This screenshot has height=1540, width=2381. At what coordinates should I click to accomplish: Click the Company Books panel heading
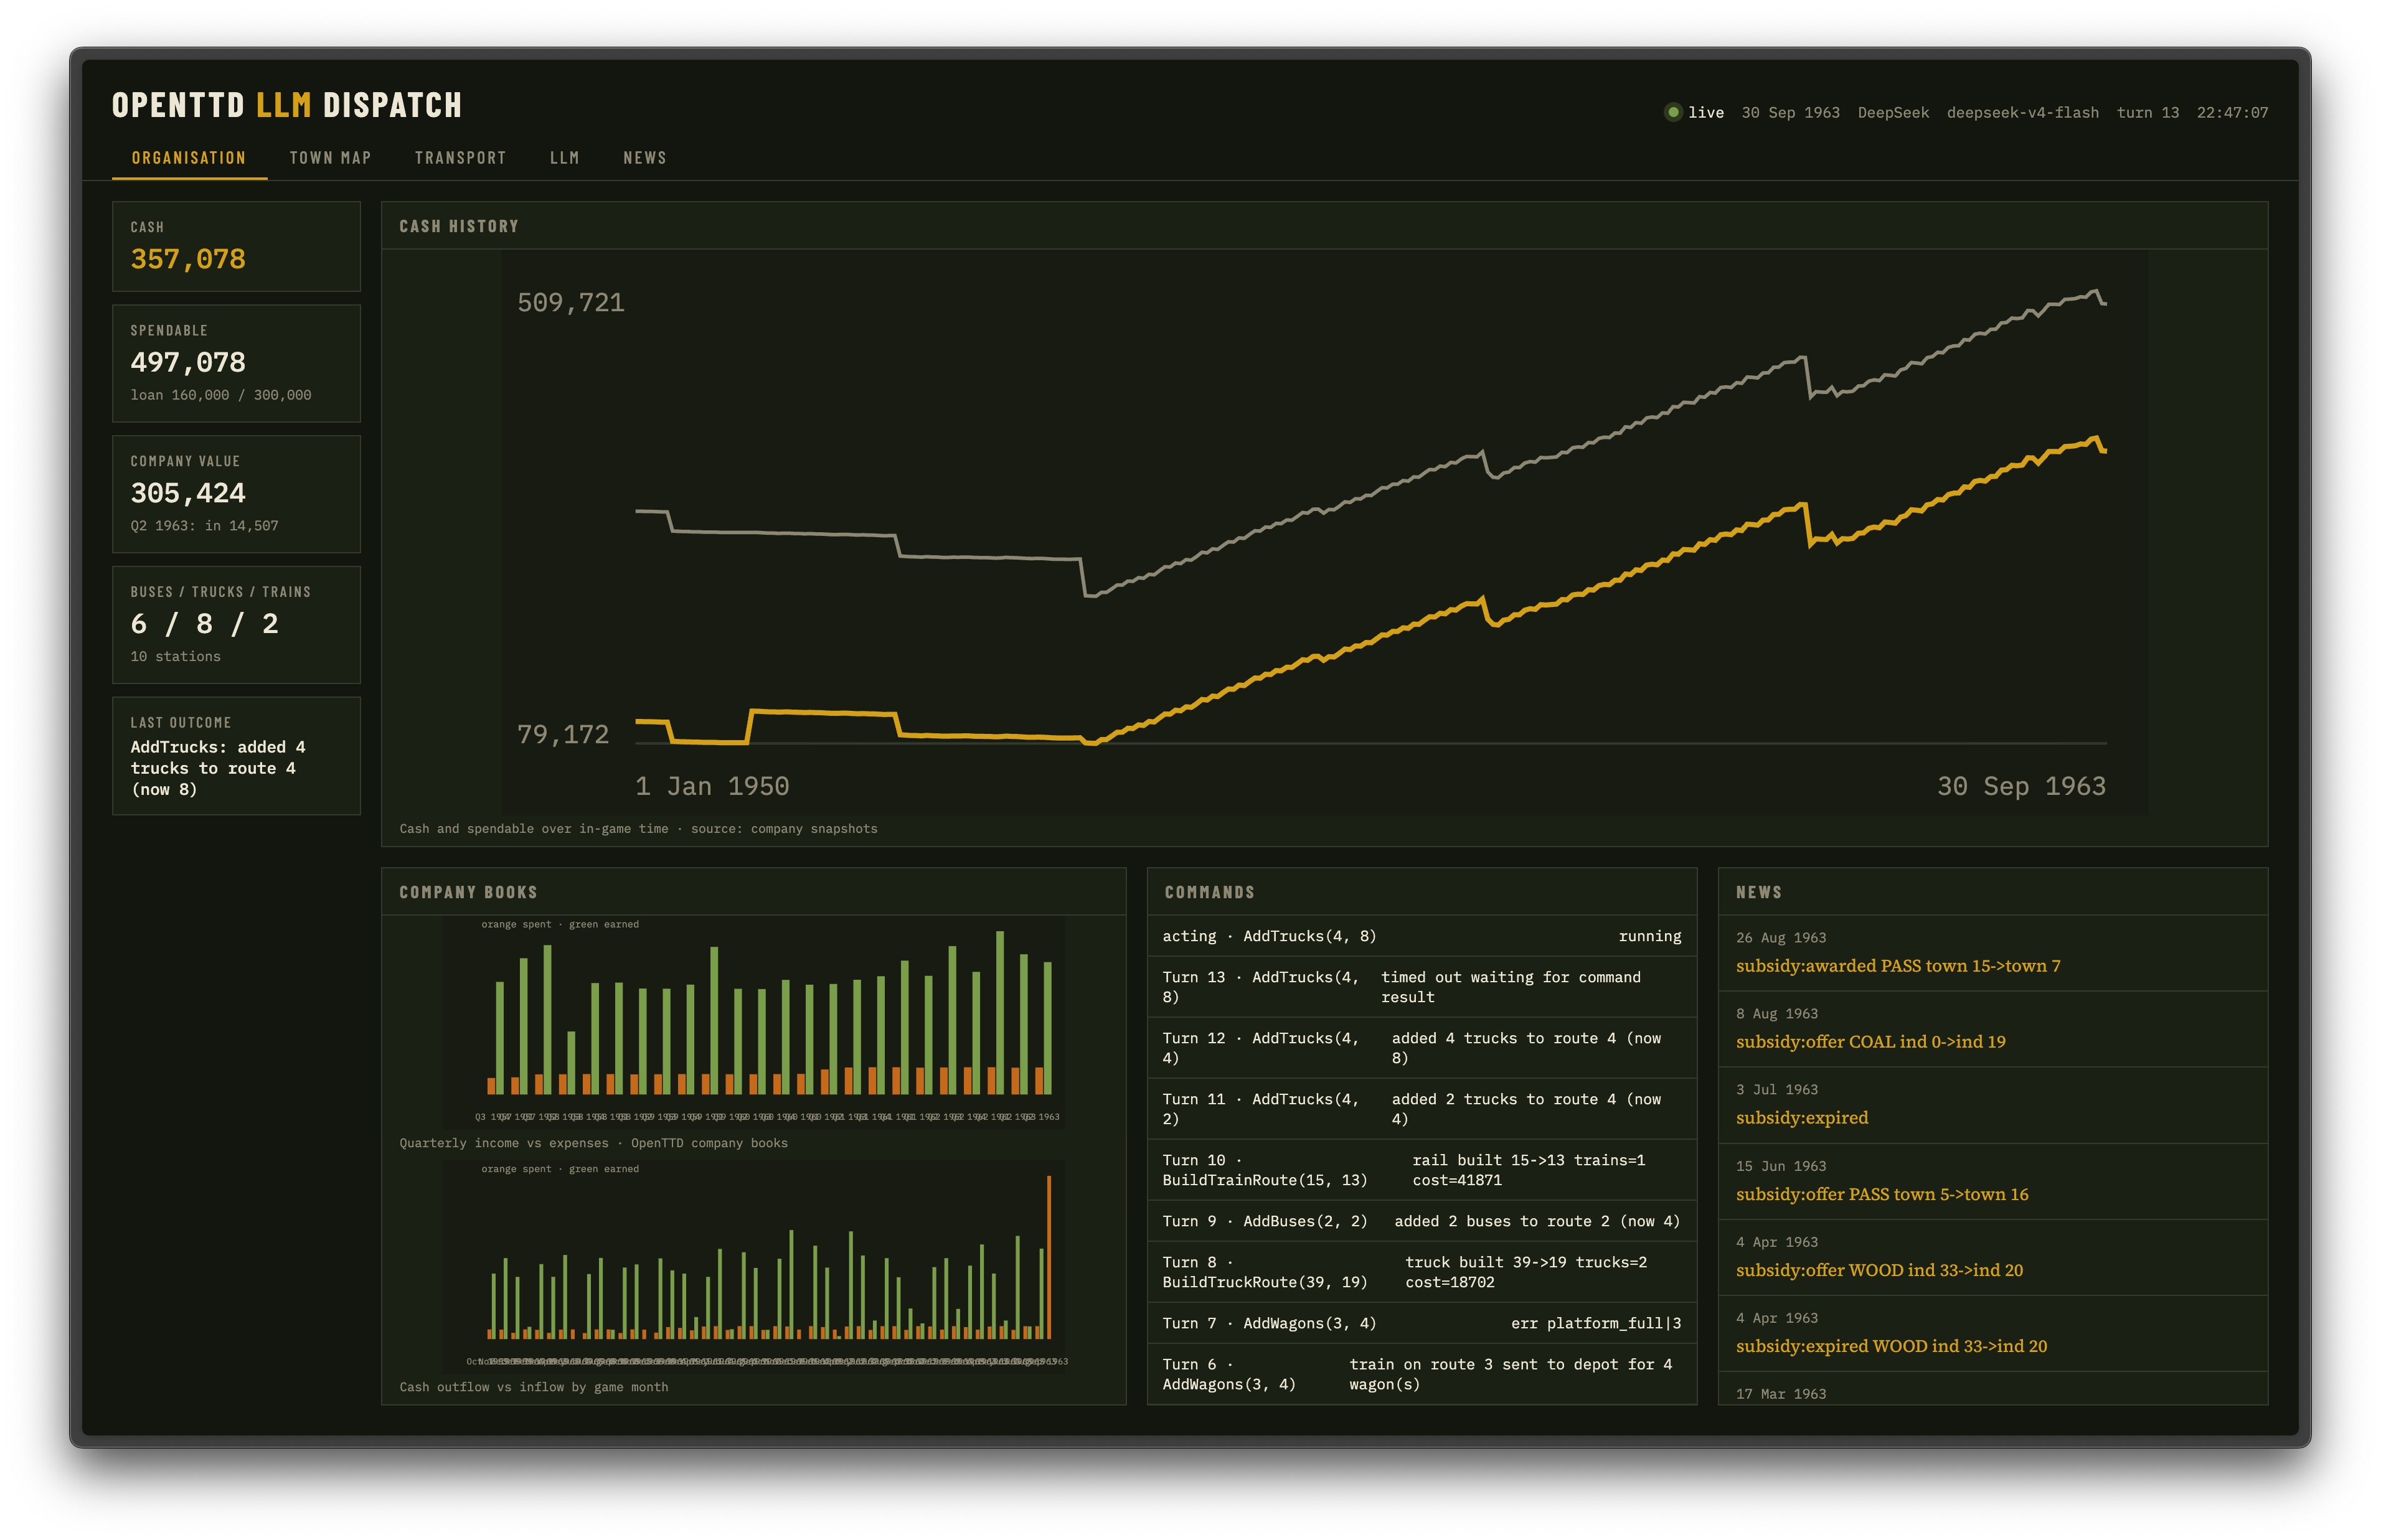468,893
